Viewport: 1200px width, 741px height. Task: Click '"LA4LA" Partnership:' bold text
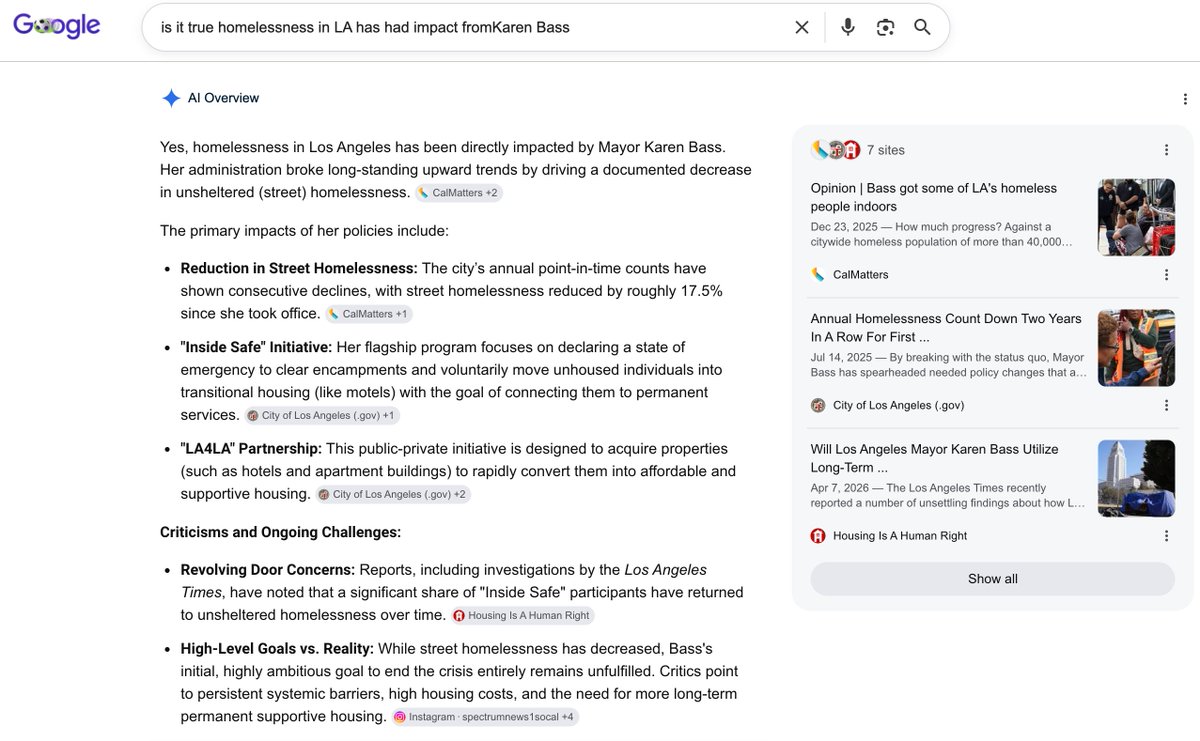pos(251,448)
